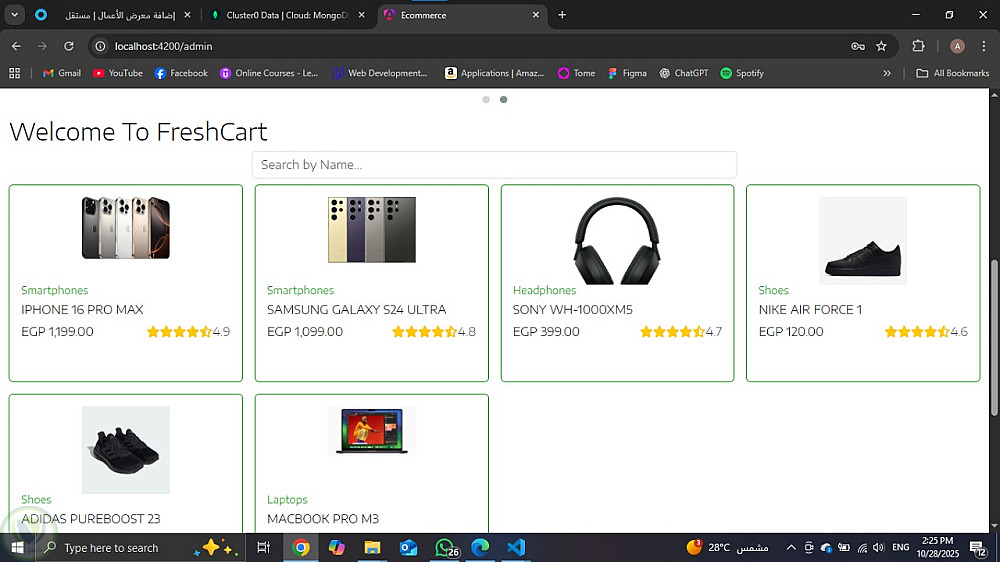Click the SAMSUNG GALAXY S24 ULTRA title
This screenshot has width=1000, height=562.
[357, 310]
